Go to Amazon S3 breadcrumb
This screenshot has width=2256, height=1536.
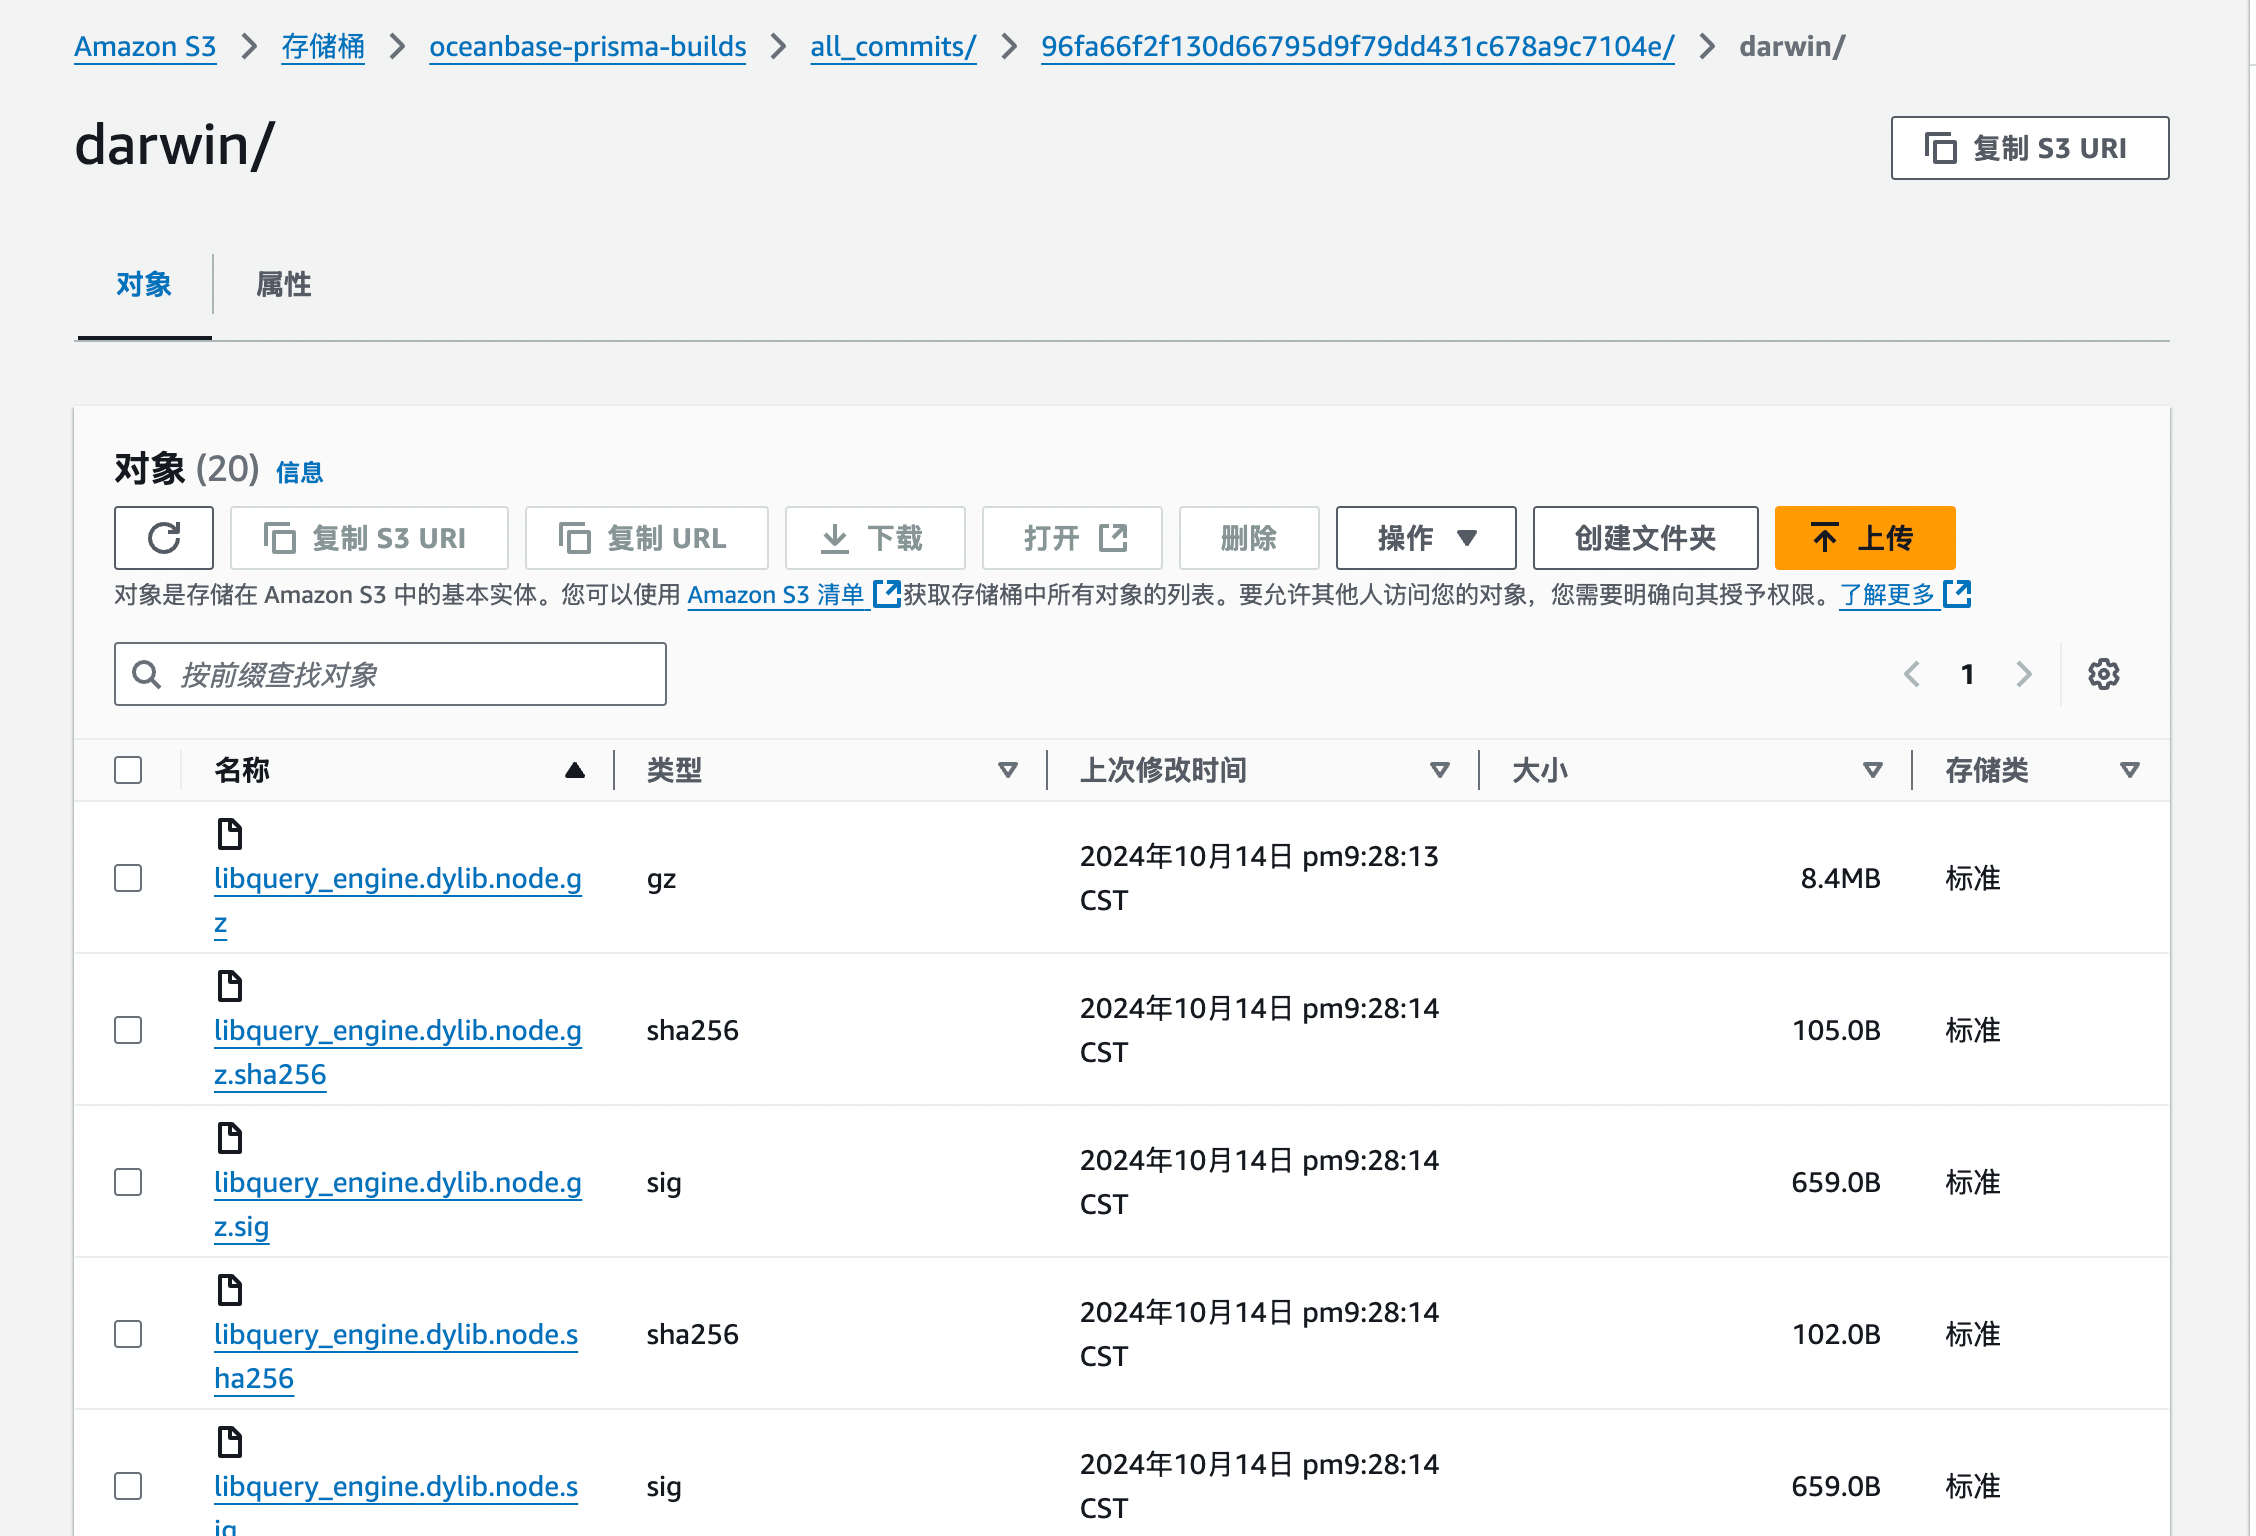click(145, 46)
